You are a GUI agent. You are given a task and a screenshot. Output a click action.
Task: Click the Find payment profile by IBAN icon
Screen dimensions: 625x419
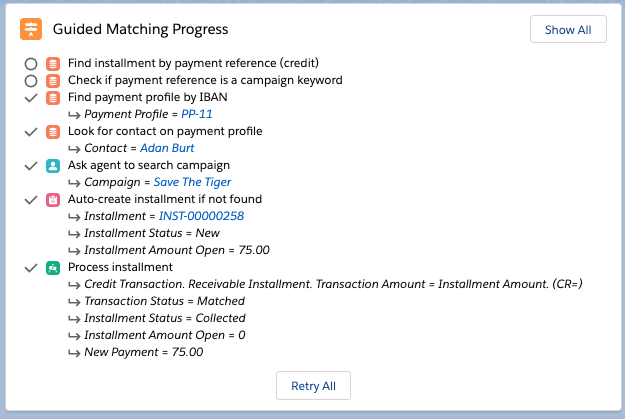point(53,97)
